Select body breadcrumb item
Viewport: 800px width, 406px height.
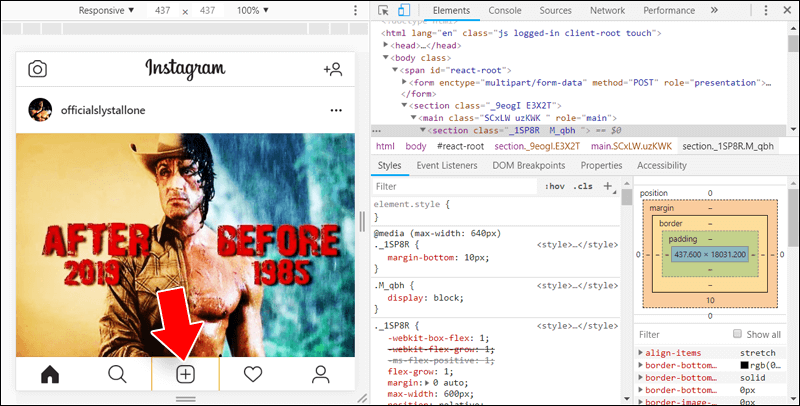(416, 146)
